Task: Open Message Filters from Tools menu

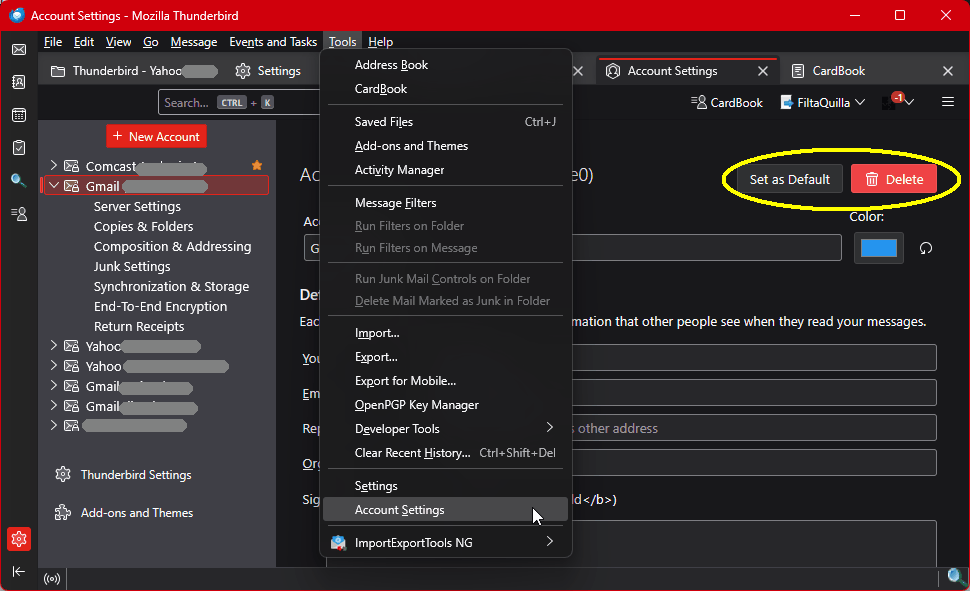Action: click(445, 203)
